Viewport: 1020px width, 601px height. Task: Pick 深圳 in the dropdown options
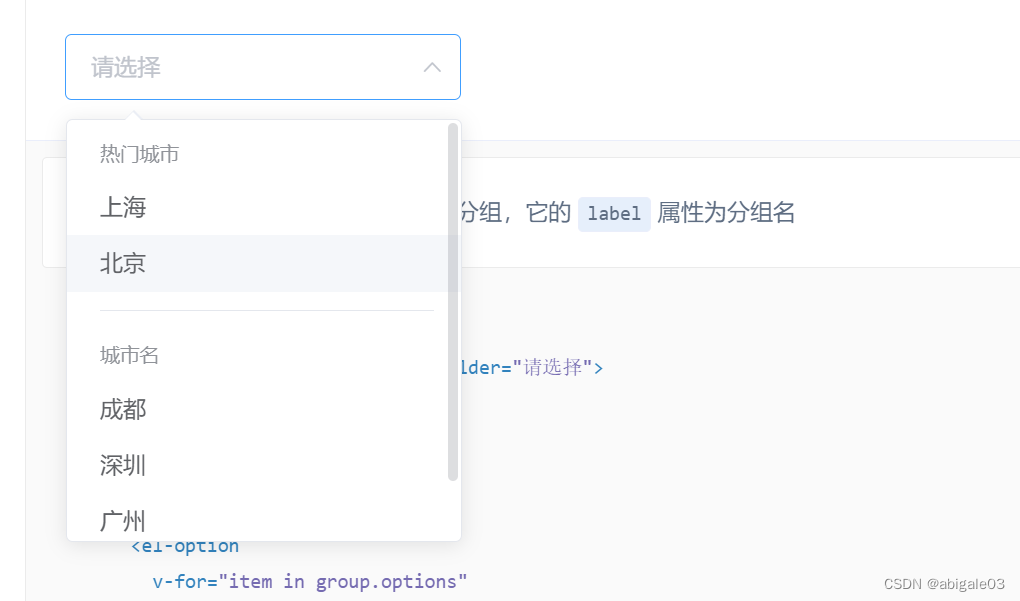258,466
